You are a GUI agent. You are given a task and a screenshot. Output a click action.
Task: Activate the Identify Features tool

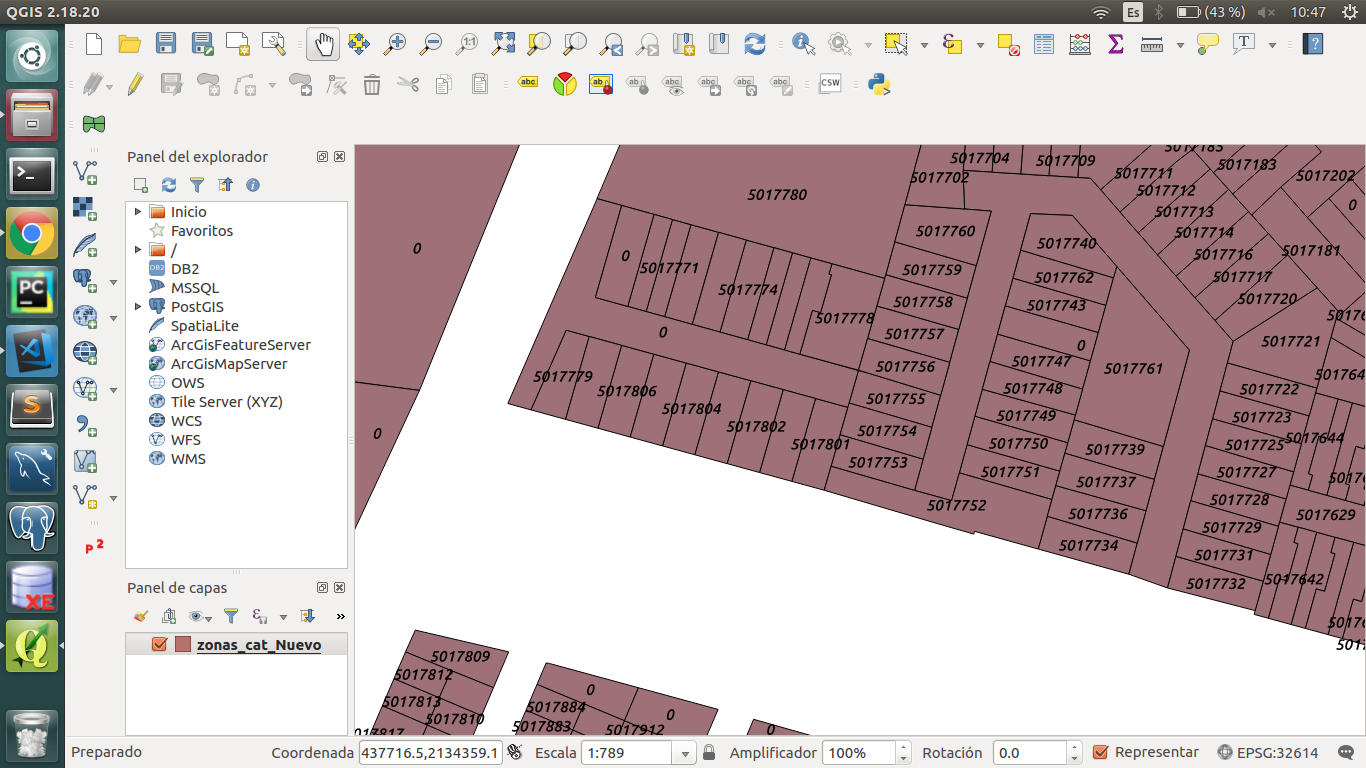[x=803, y=44]
